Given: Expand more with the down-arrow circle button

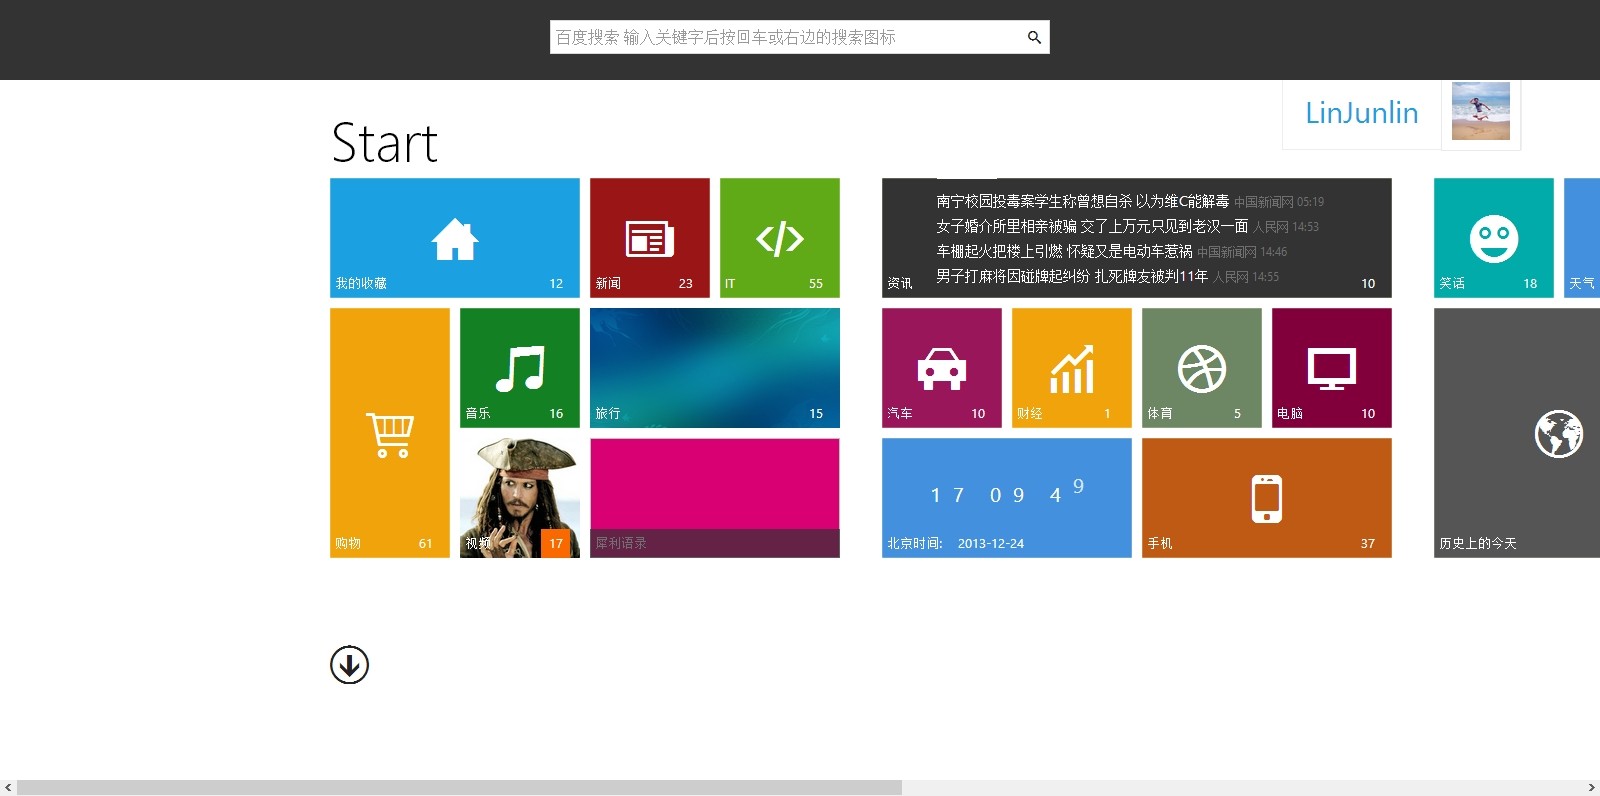Looking at the screenshot, I should (349, 665).
